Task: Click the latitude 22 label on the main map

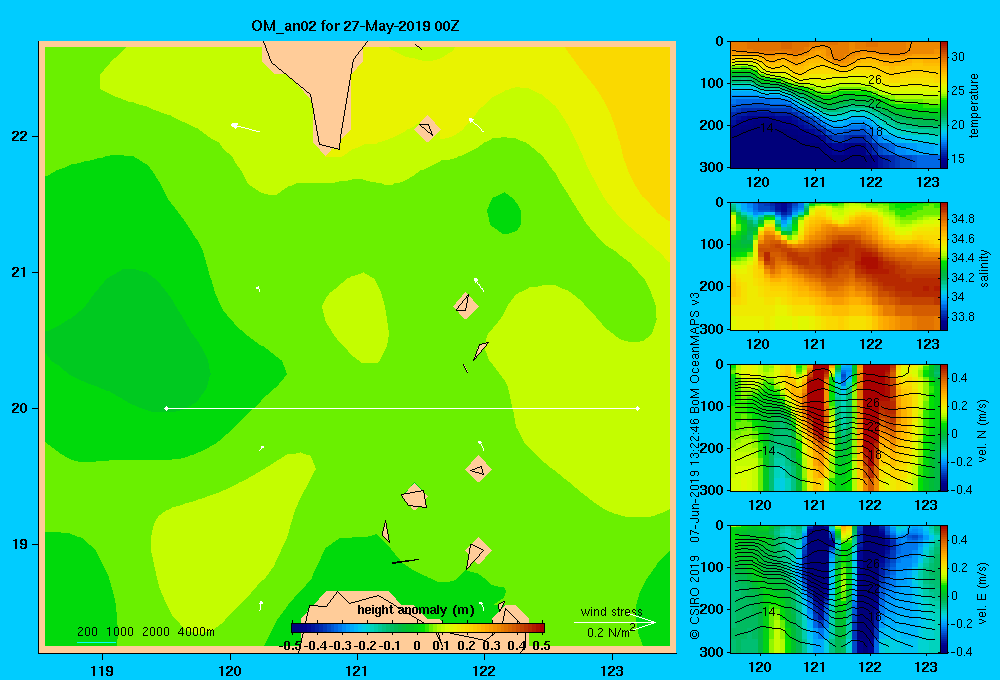Action: tap(19, 137)
